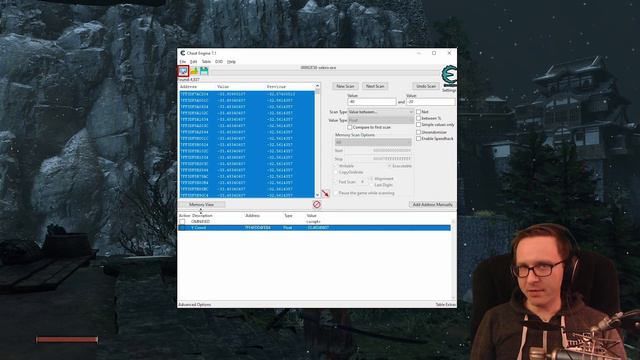Enable the Unrandomizer option
640x360 pixels.
pyautogui.click(x=418, y=132)
